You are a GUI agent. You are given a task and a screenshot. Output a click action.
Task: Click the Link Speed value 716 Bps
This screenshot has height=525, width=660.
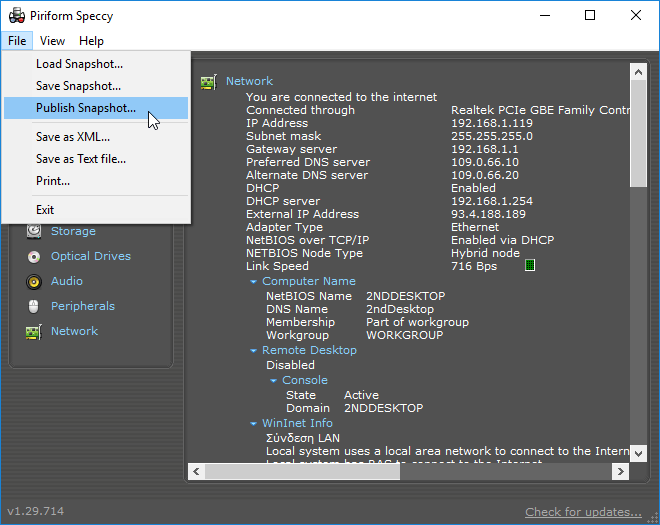[474, 266]
